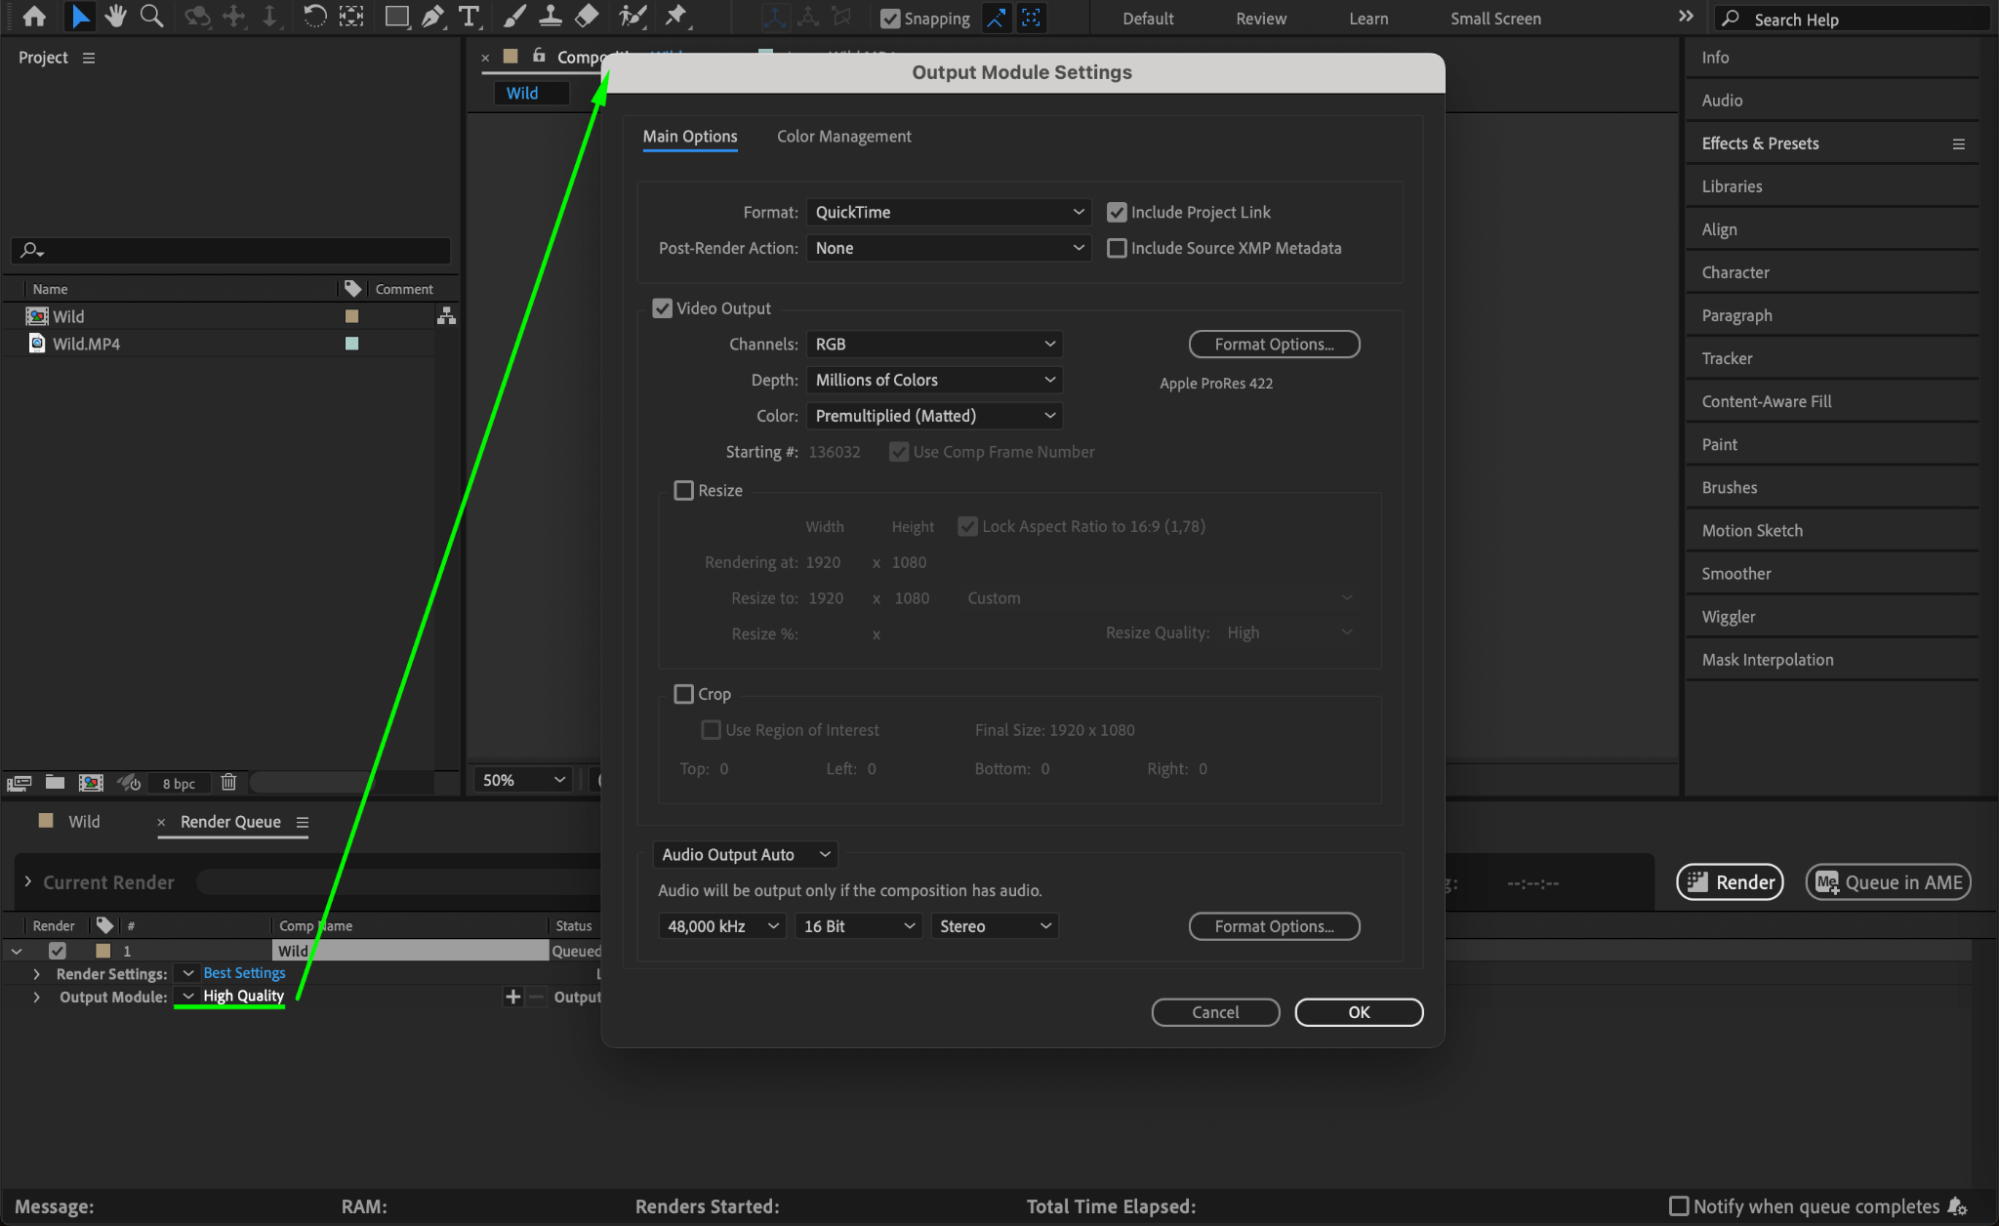Select the Hand tool in toolbar

tap(116, 16)
